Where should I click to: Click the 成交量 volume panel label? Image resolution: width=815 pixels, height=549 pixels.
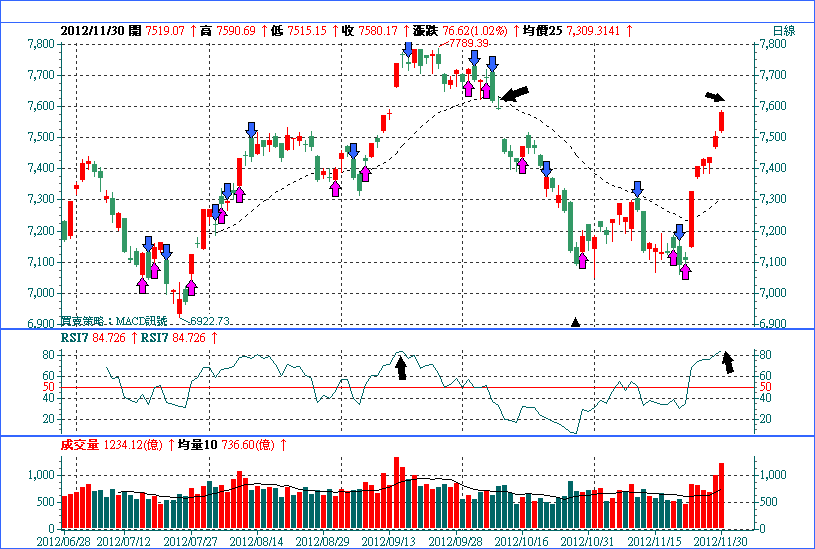click(82, 443)
